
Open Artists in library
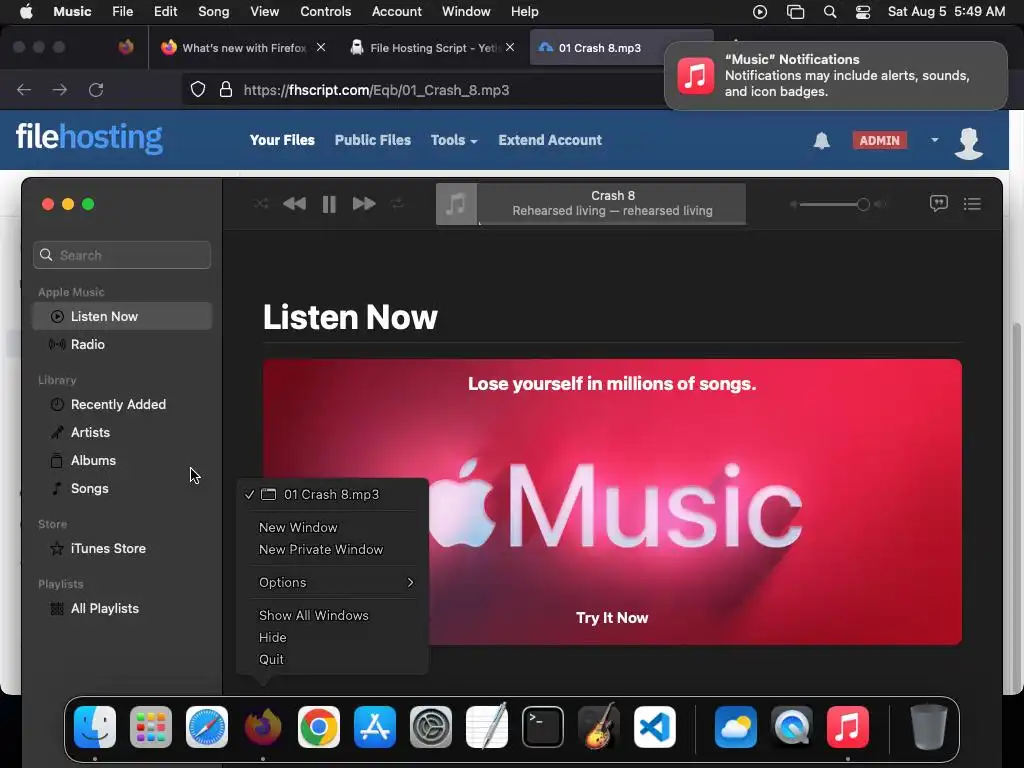[x=122, y=432]
